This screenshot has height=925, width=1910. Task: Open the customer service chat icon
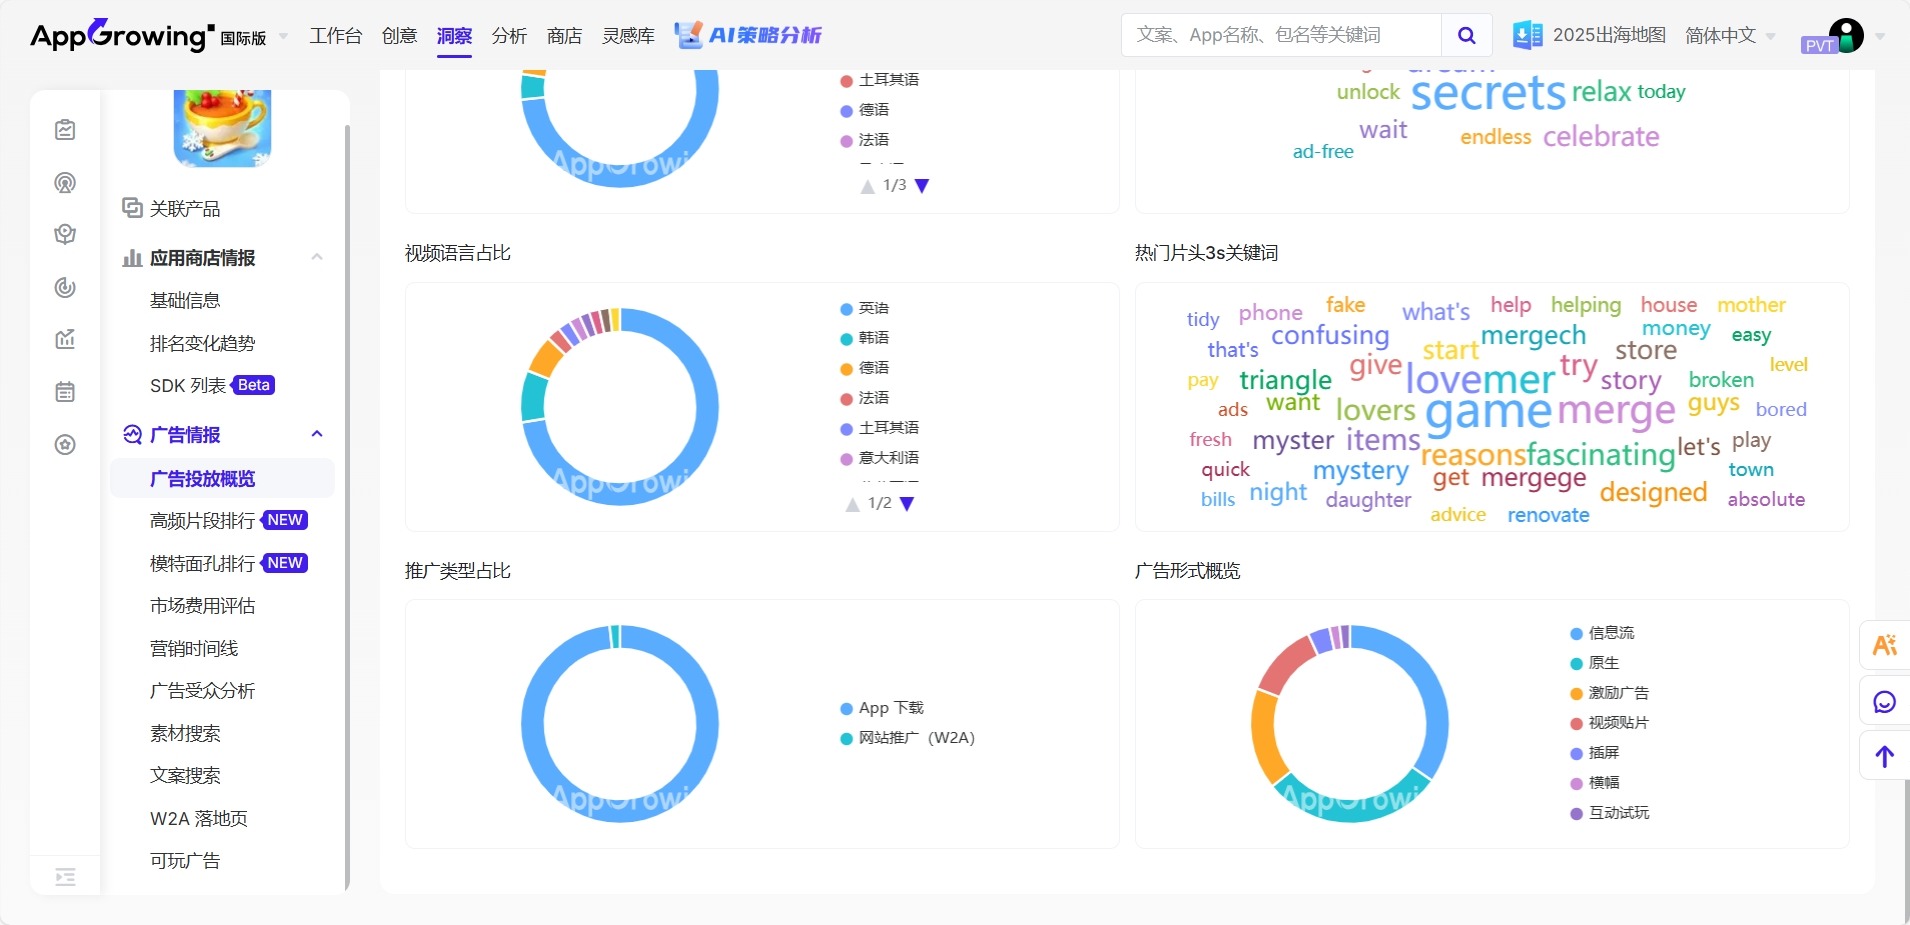(x=1884, y=702)
